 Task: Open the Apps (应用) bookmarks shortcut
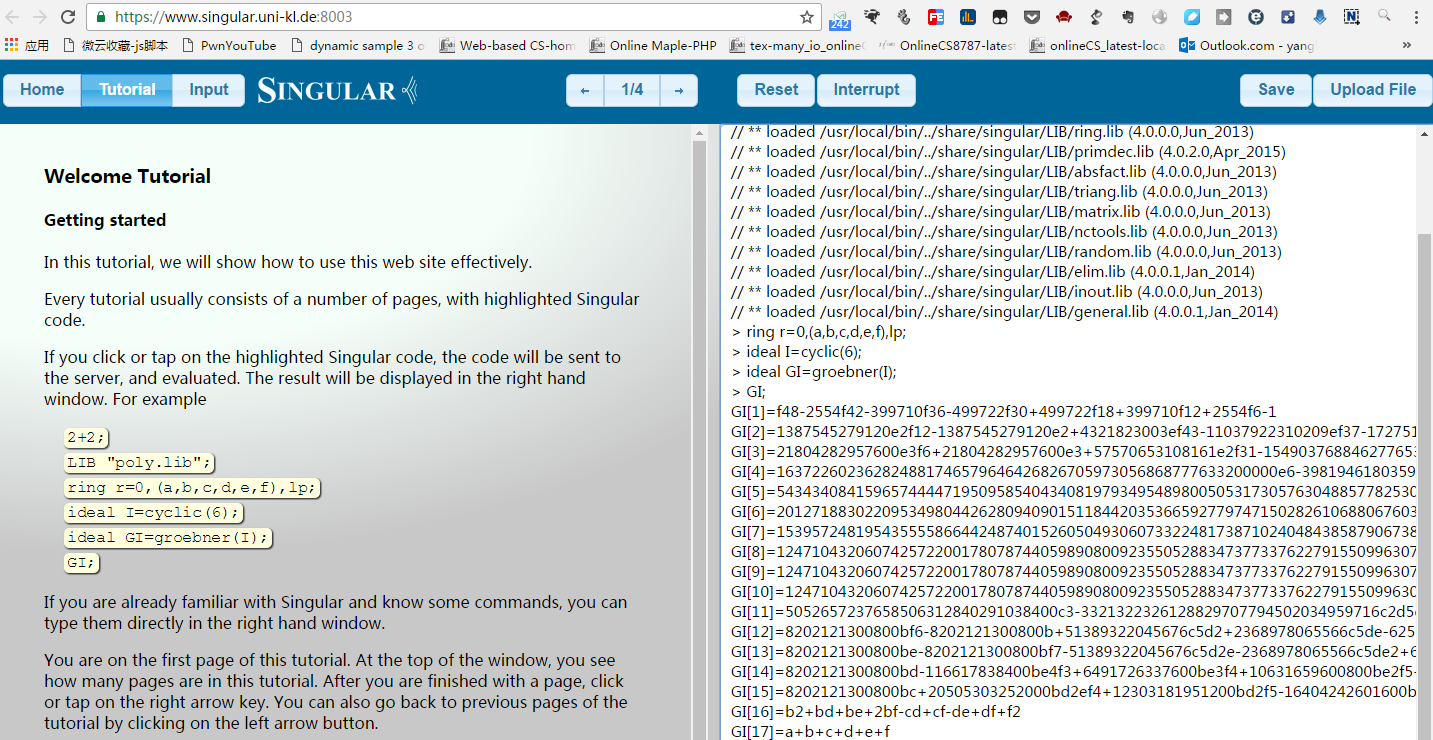tap(27, 45)
